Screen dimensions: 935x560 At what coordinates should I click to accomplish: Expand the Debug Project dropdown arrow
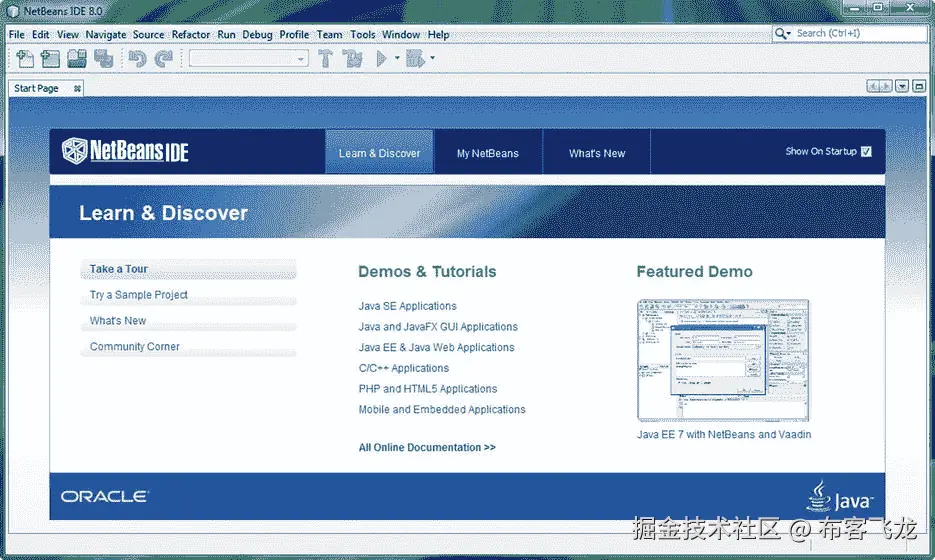432,58
